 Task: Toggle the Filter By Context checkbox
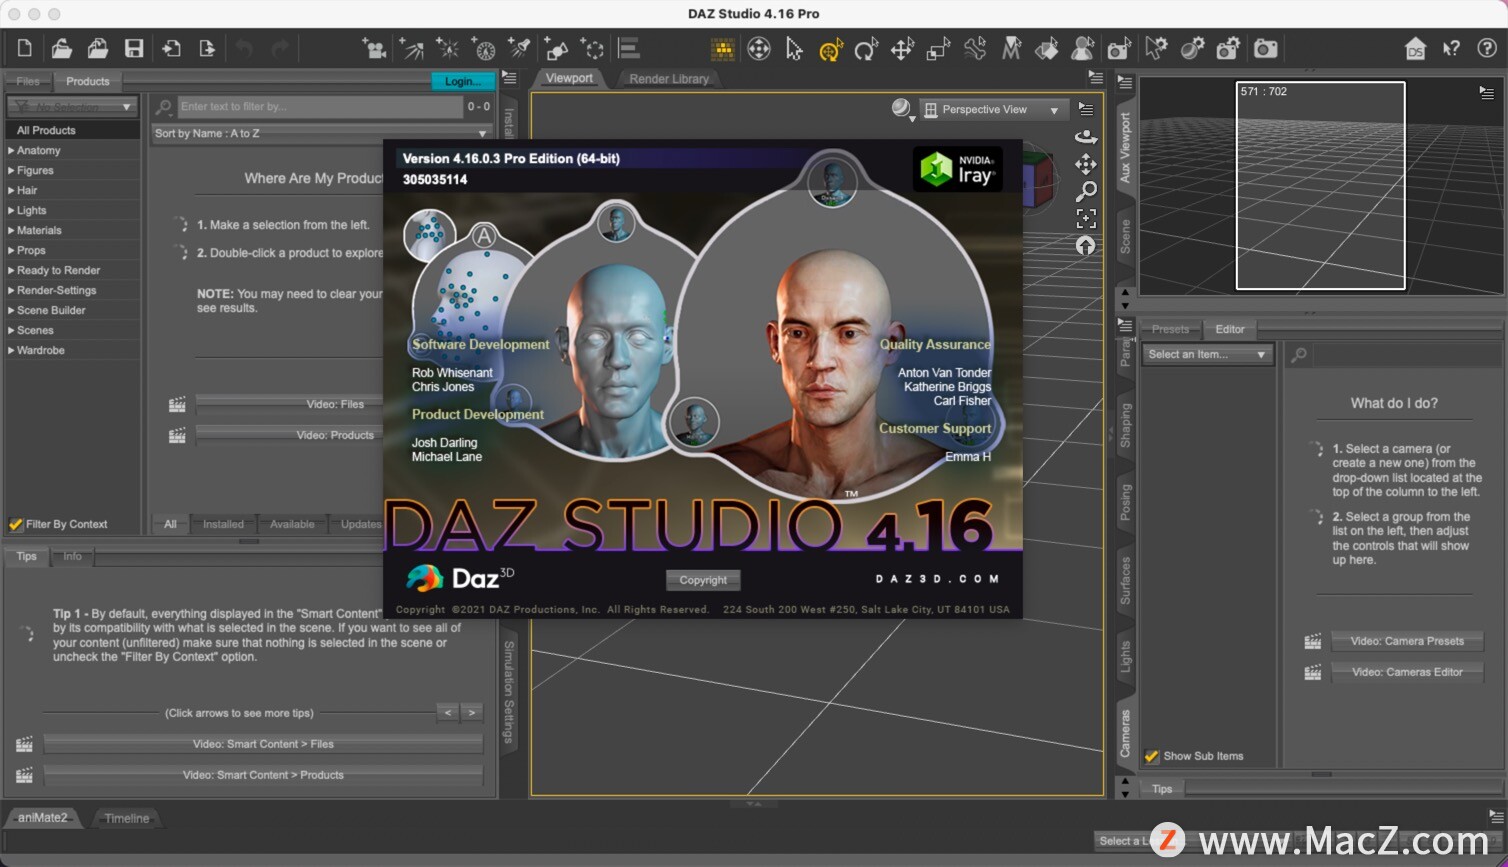16,524
